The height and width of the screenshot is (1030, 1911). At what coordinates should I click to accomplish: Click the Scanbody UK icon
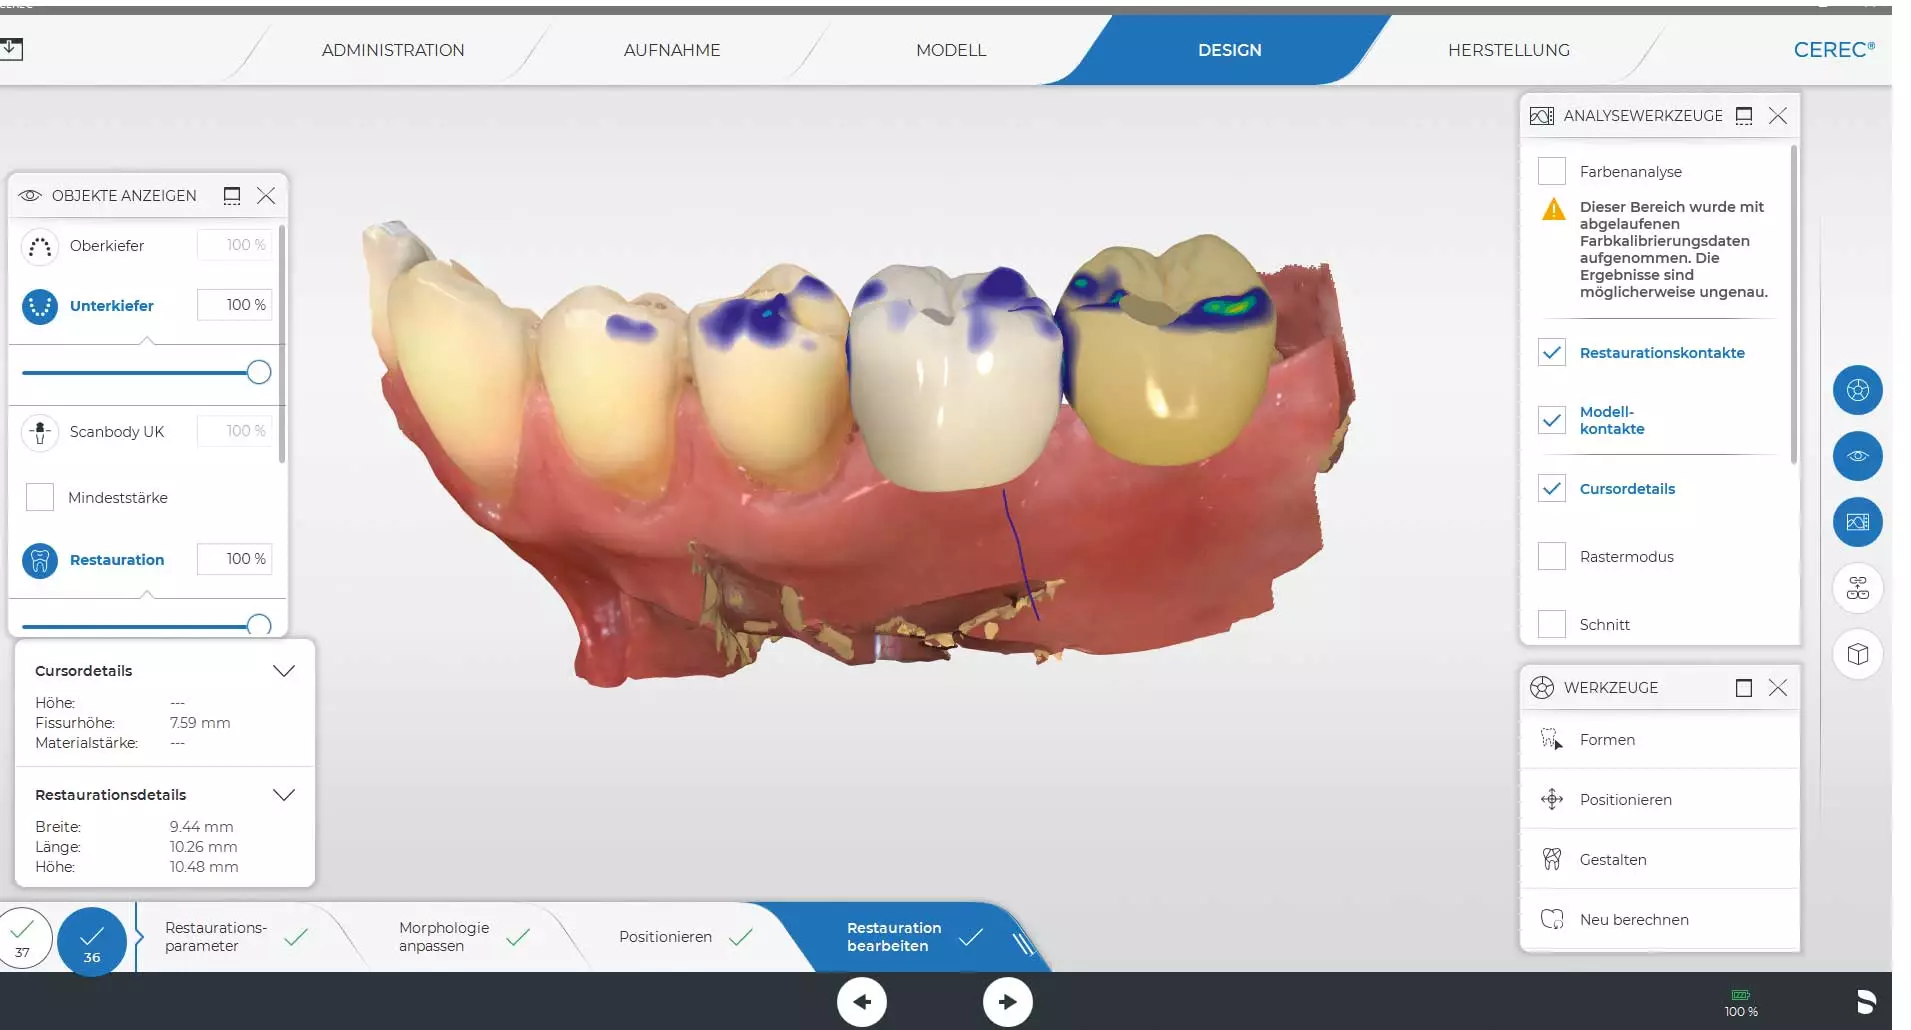click(x=40, y=432)
